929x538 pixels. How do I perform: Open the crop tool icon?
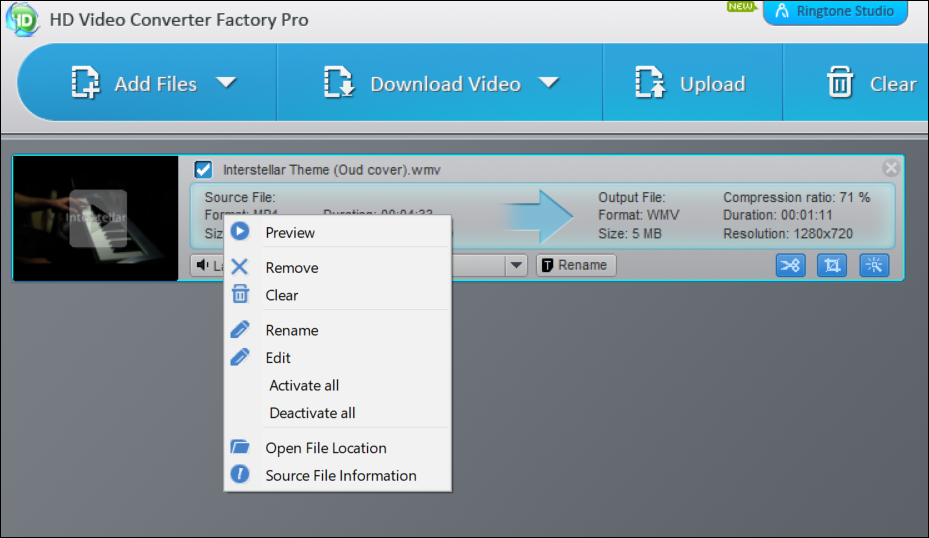(x=832, y=265)
